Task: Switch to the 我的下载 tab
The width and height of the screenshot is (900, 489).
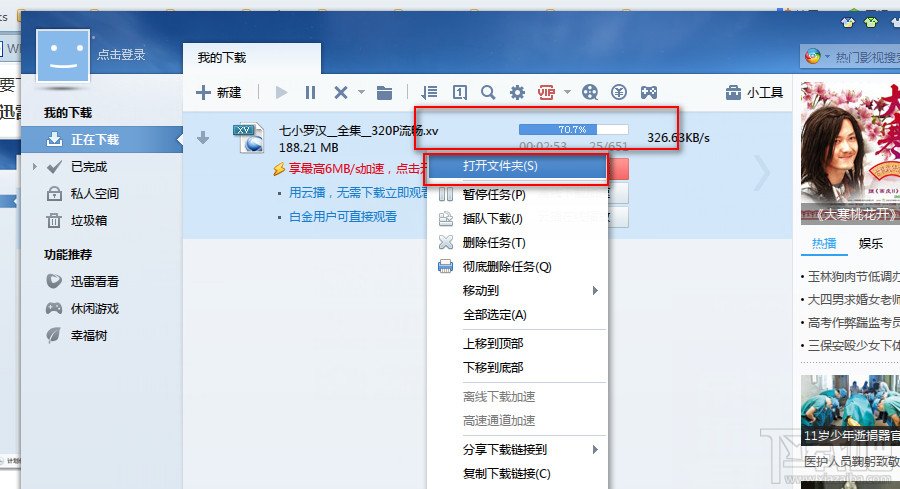Action: [x=221, y=58]
